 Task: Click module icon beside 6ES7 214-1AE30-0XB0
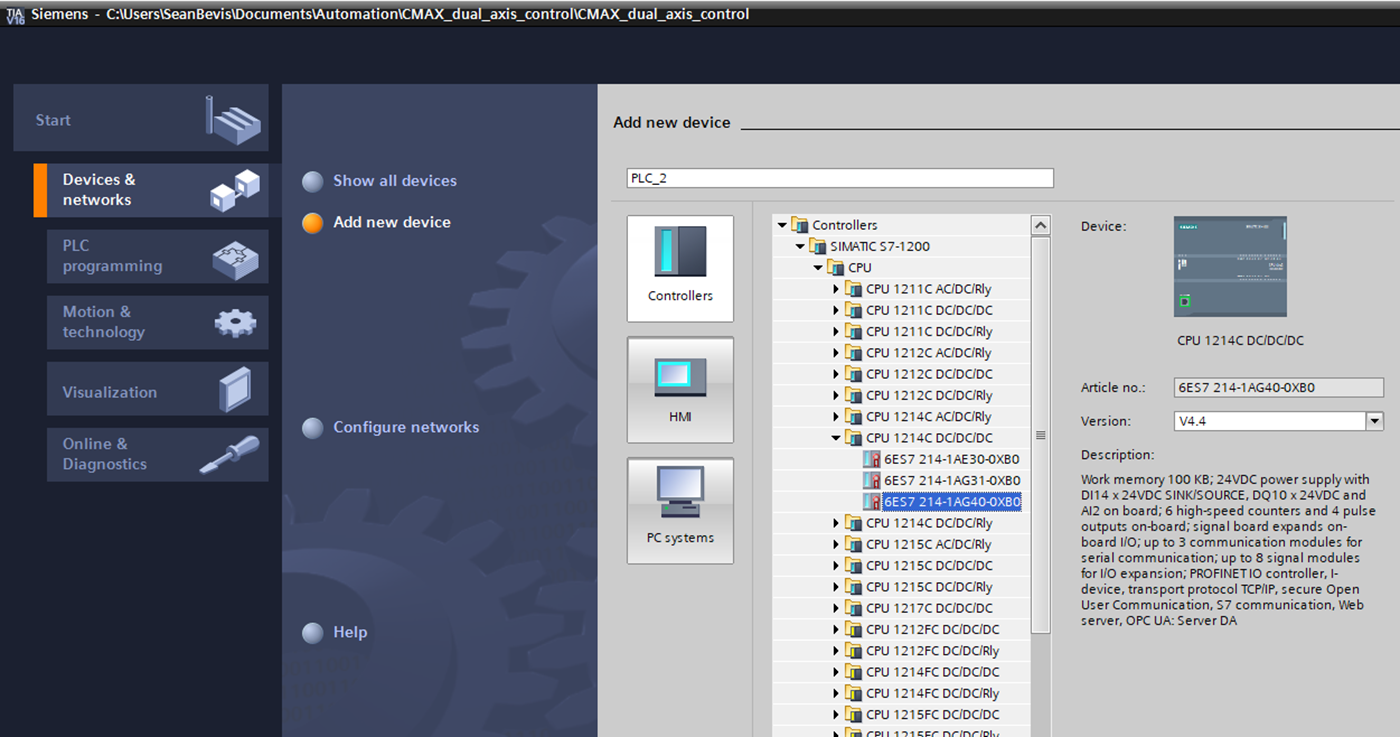[x=872, y=459]
